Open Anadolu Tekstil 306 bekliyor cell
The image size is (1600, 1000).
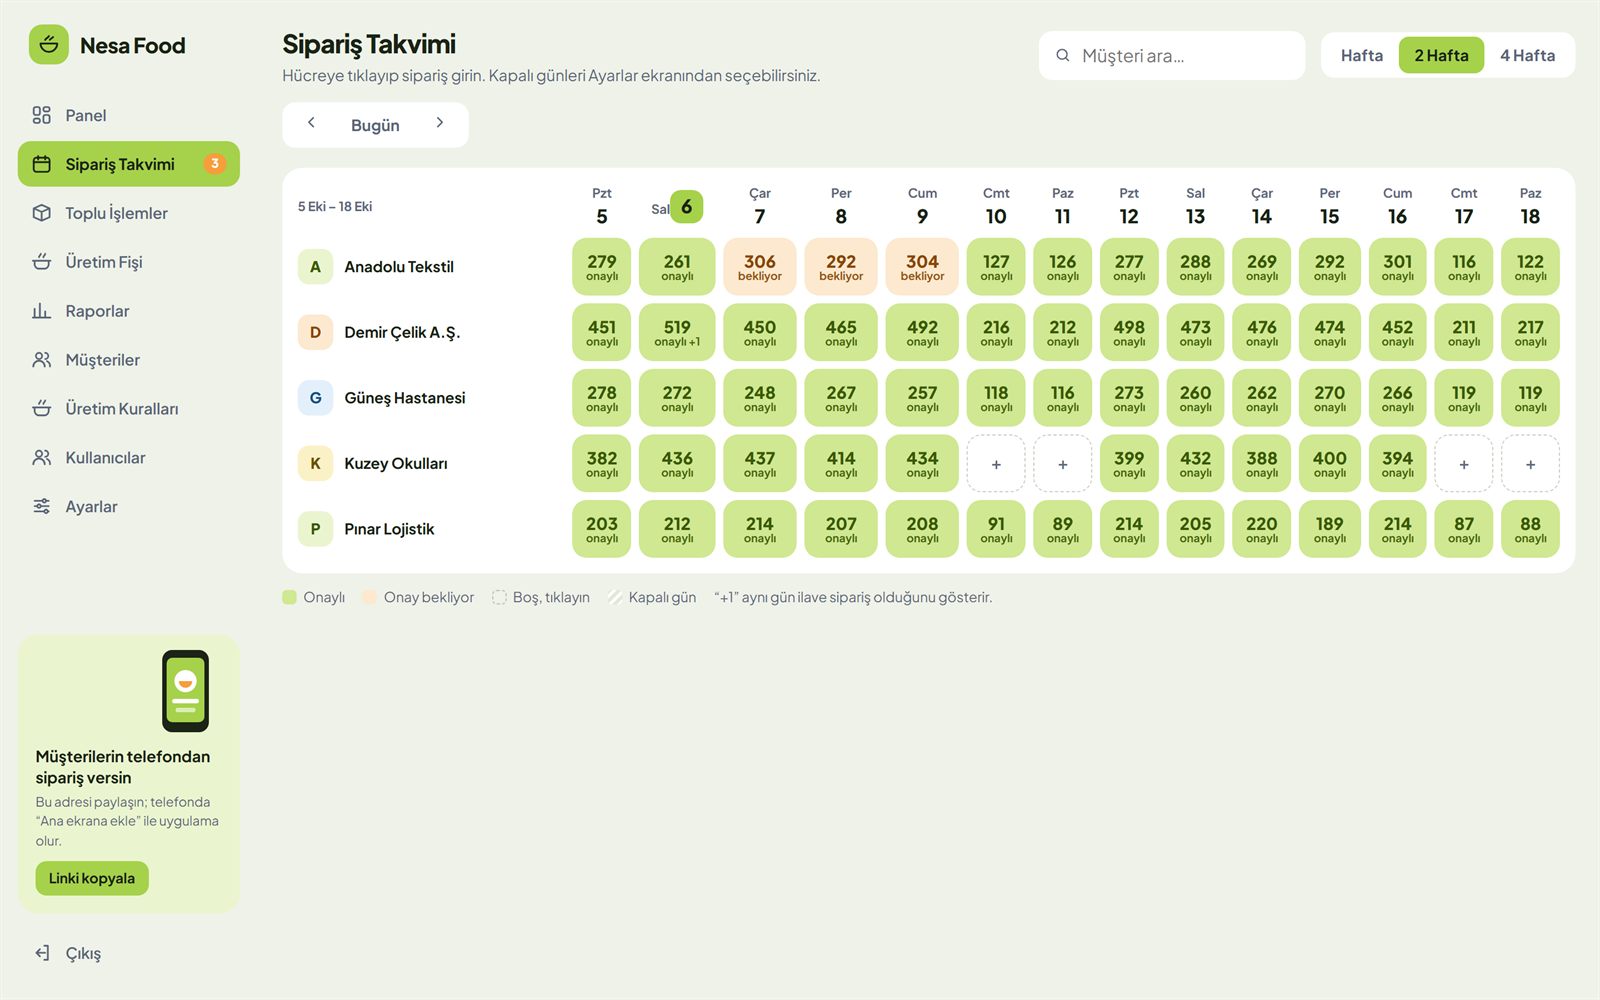[759, 267]
